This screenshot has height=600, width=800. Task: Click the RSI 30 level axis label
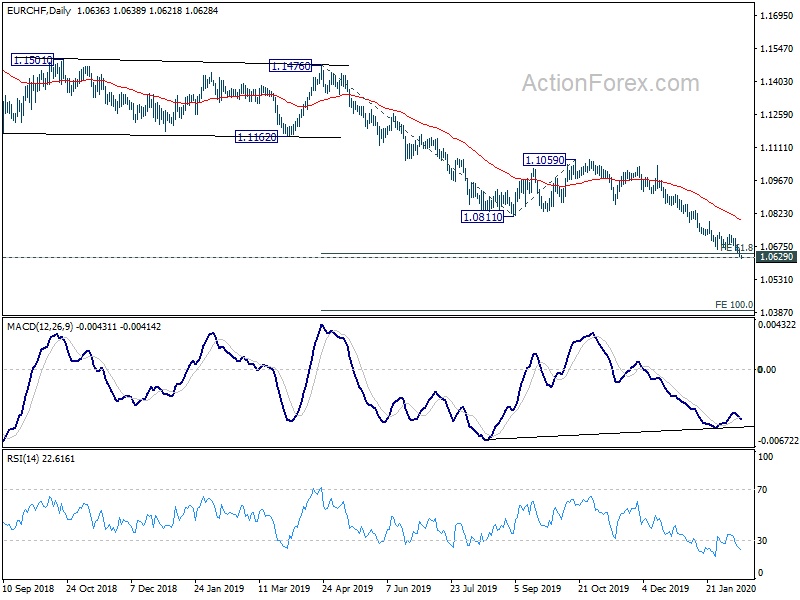coord(762,541)
